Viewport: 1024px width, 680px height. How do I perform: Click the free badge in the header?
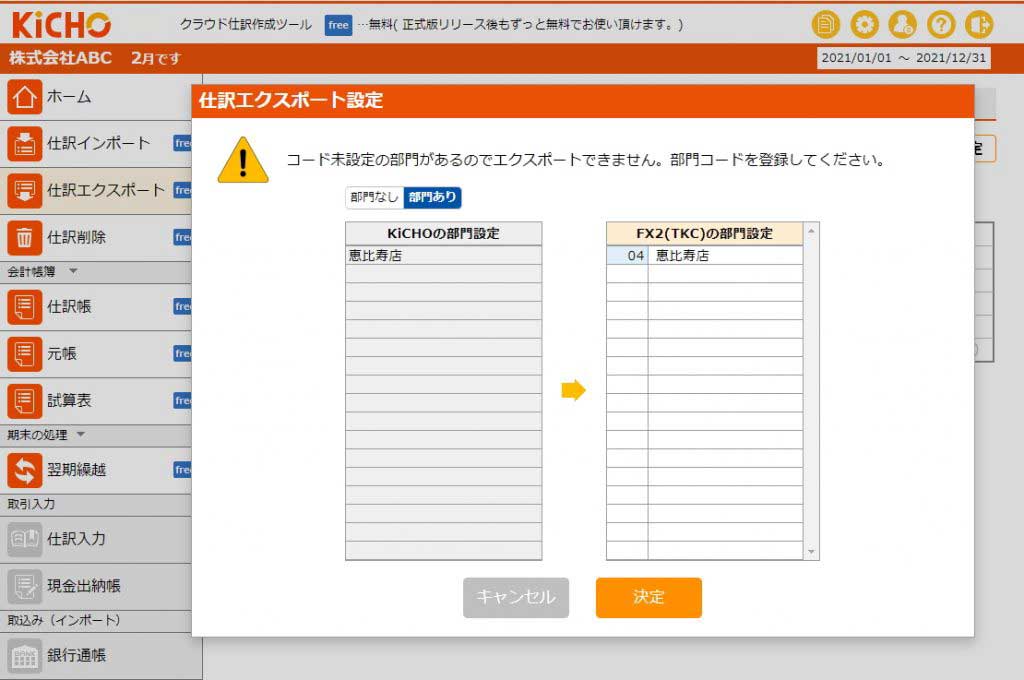[x=338, y=25]
